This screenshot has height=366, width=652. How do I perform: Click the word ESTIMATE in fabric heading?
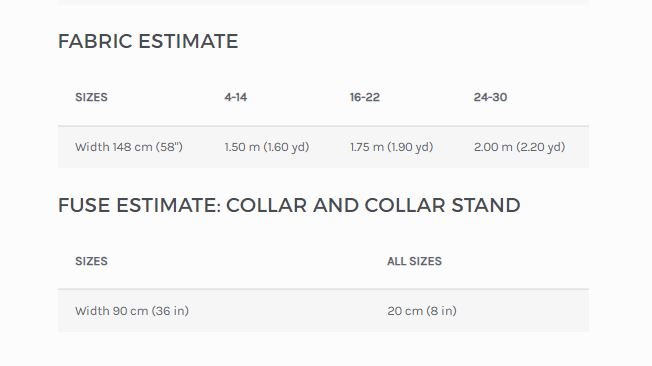[188, 41]
